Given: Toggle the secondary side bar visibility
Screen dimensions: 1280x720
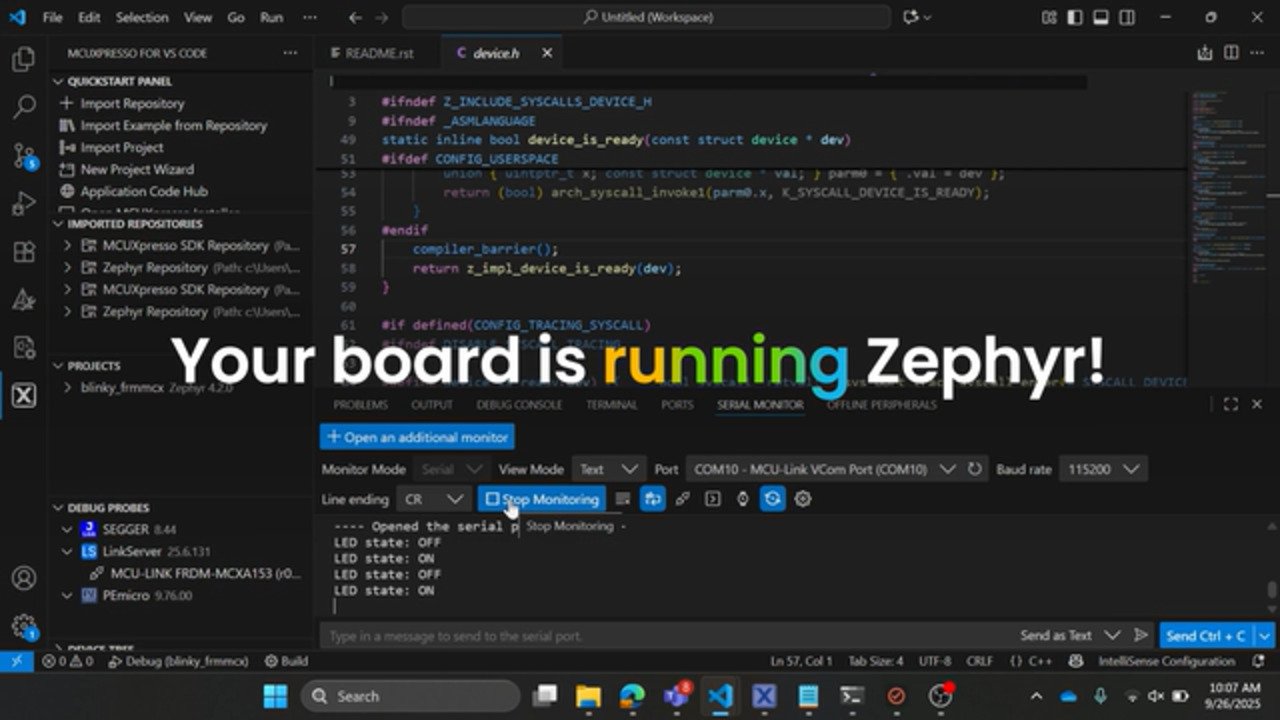Looking at the screenshot, I should click(x=1127, y=17).
